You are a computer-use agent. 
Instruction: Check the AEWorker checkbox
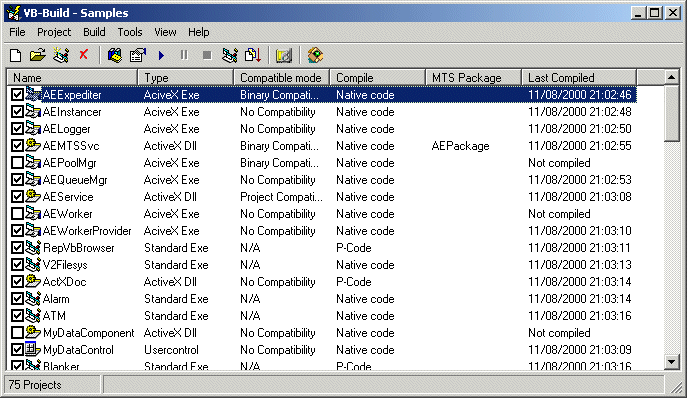[x=17, y=214]
